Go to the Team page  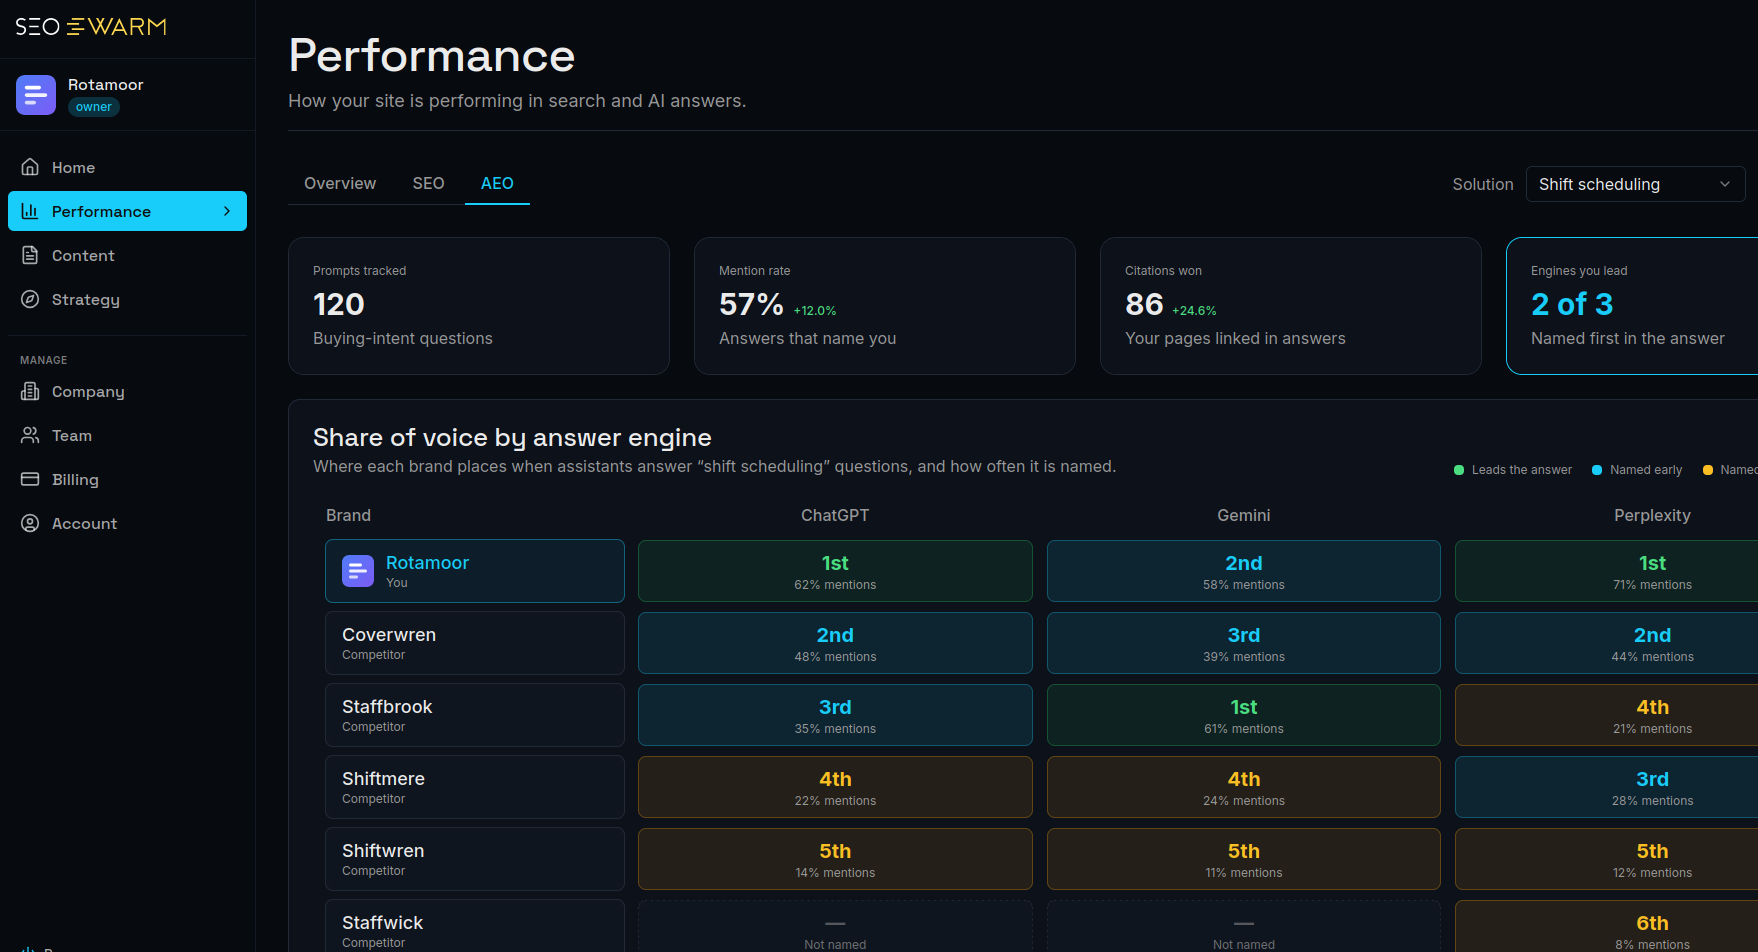(x=127, y=435)
